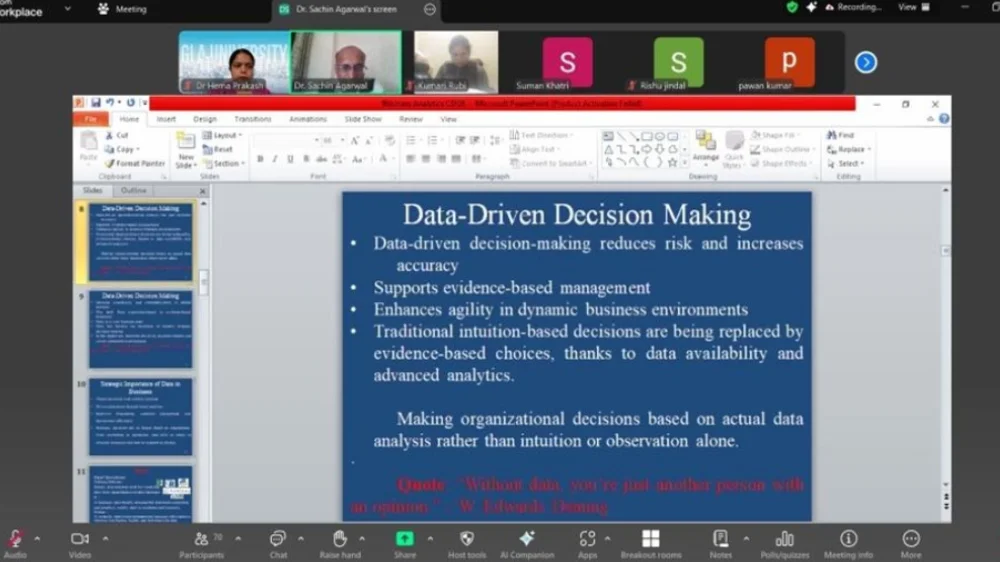
Task: Expand the Audio options arrow
Action: [x=37, y=538]
